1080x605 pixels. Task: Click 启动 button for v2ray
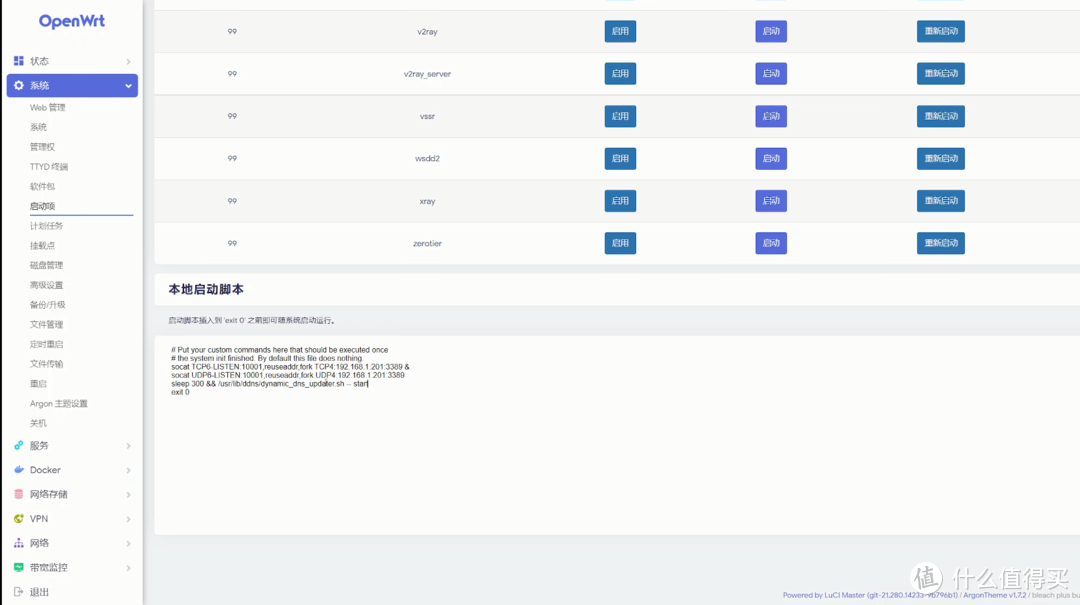click(x=771, y=31)
